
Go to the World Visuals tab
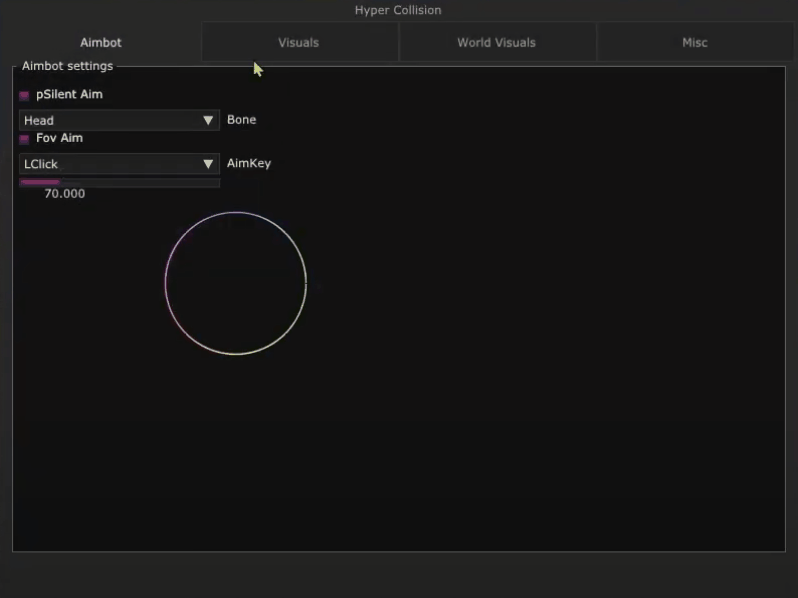coord(496,43)
